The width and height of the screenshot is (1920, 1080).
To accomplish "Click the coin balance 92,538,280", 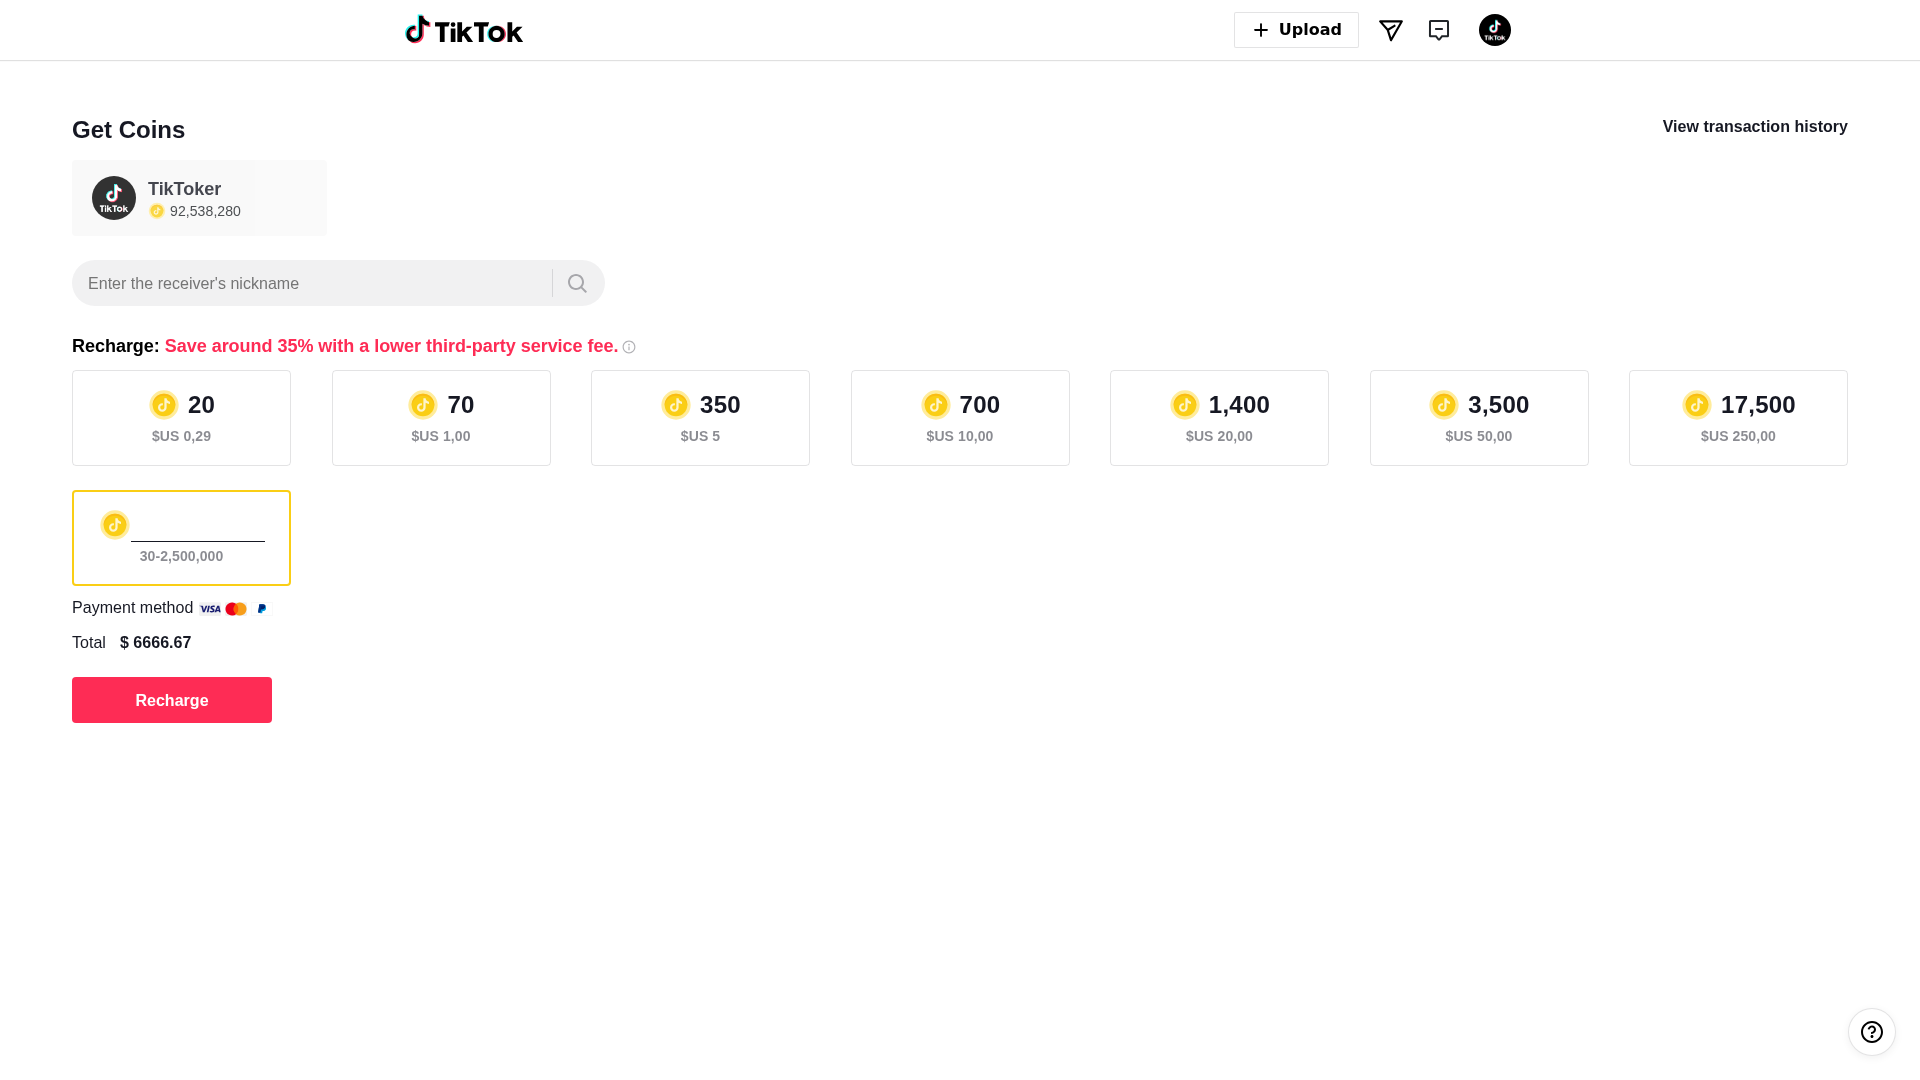I will pyautogui.click(x=204, y=211).
